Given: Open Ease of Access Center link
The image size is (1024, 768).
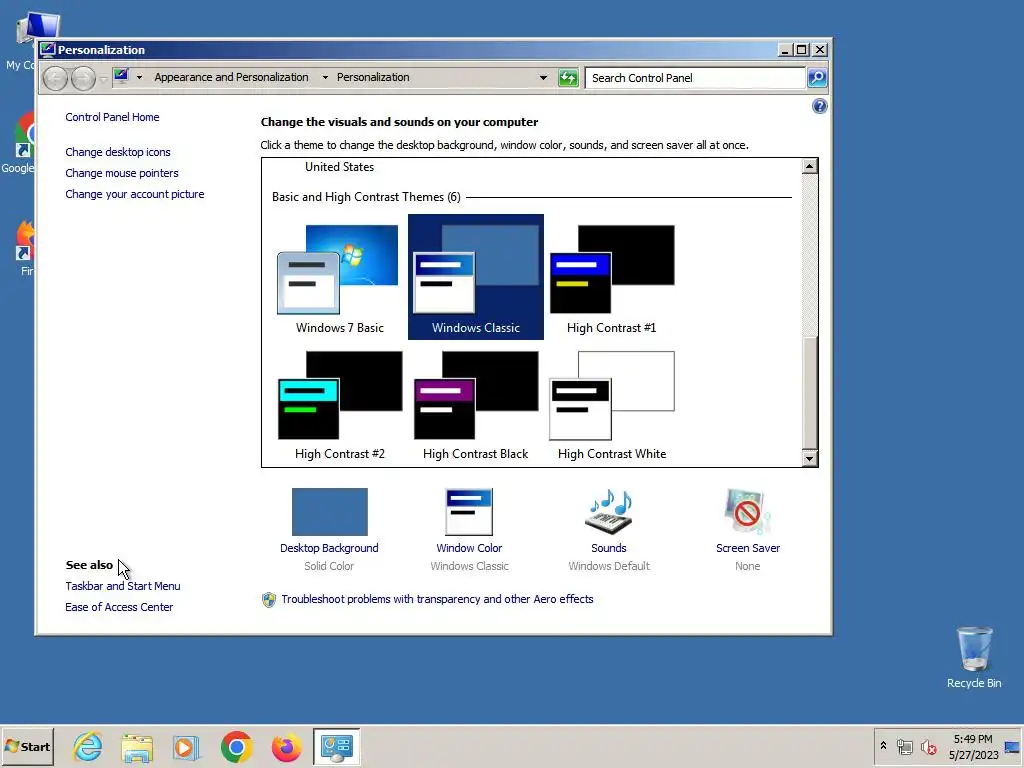Looking at the screenshot, I should pyautogui.click(x=119, y=607).
